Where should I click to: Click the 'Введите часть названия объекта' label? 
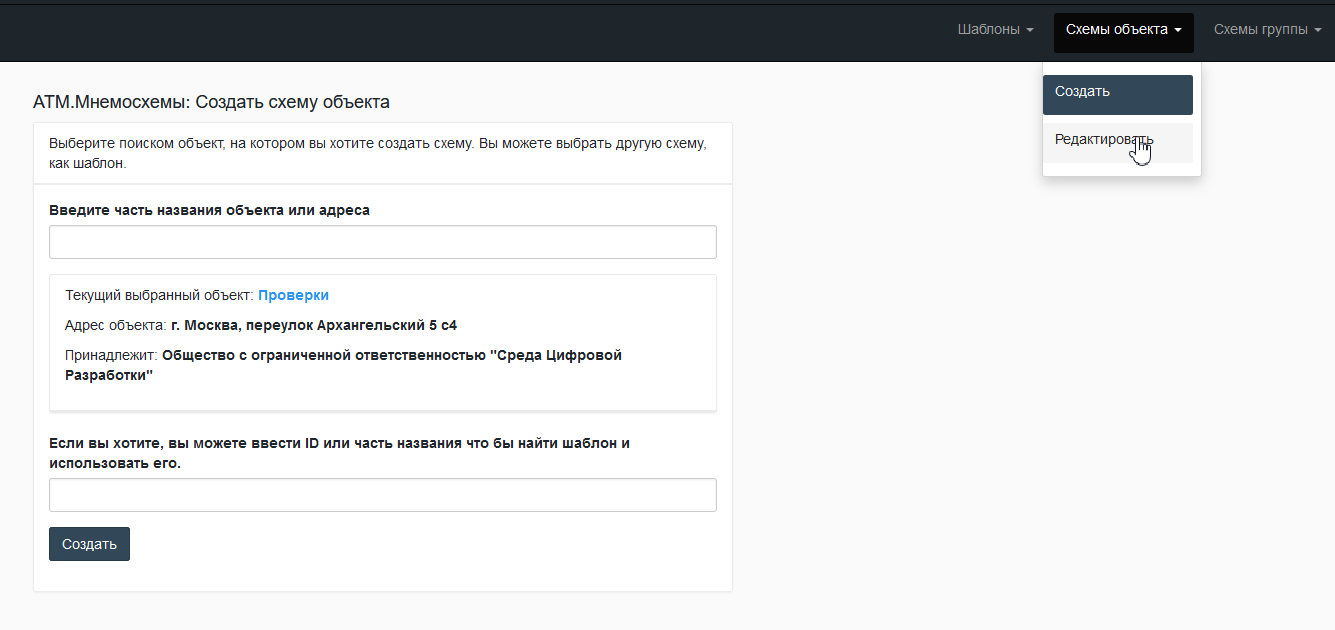click(x=209, y=210)
